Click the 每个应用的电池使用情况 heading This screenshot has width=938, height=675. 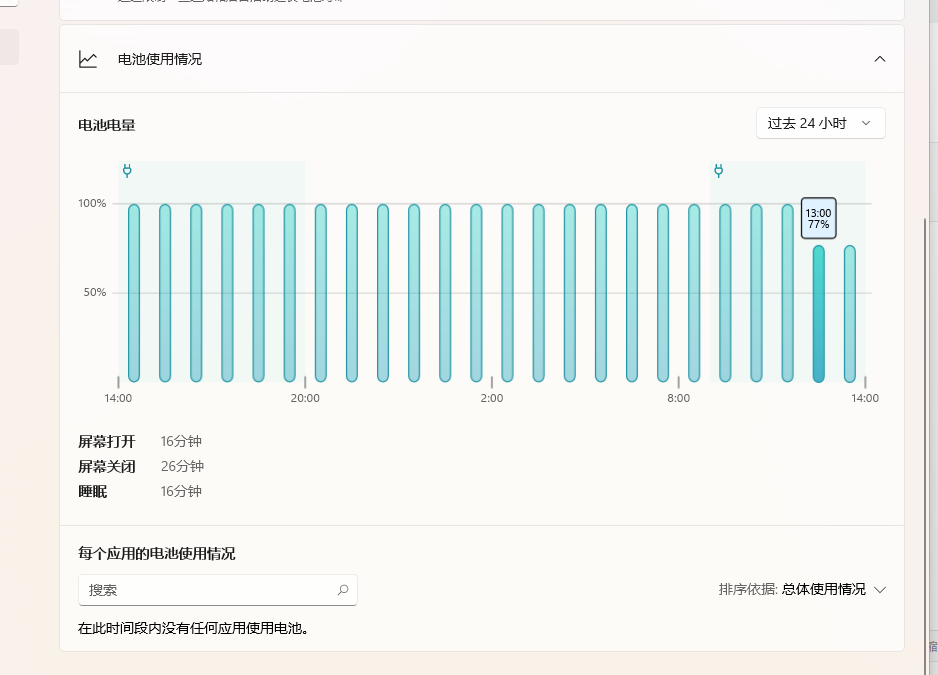tap(157, 554)
